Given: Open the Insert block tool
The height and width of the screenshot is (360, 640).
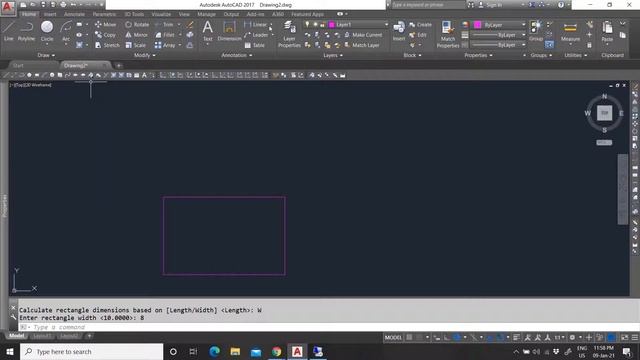Looking at the screenshot, I should (x=399, y=31).
